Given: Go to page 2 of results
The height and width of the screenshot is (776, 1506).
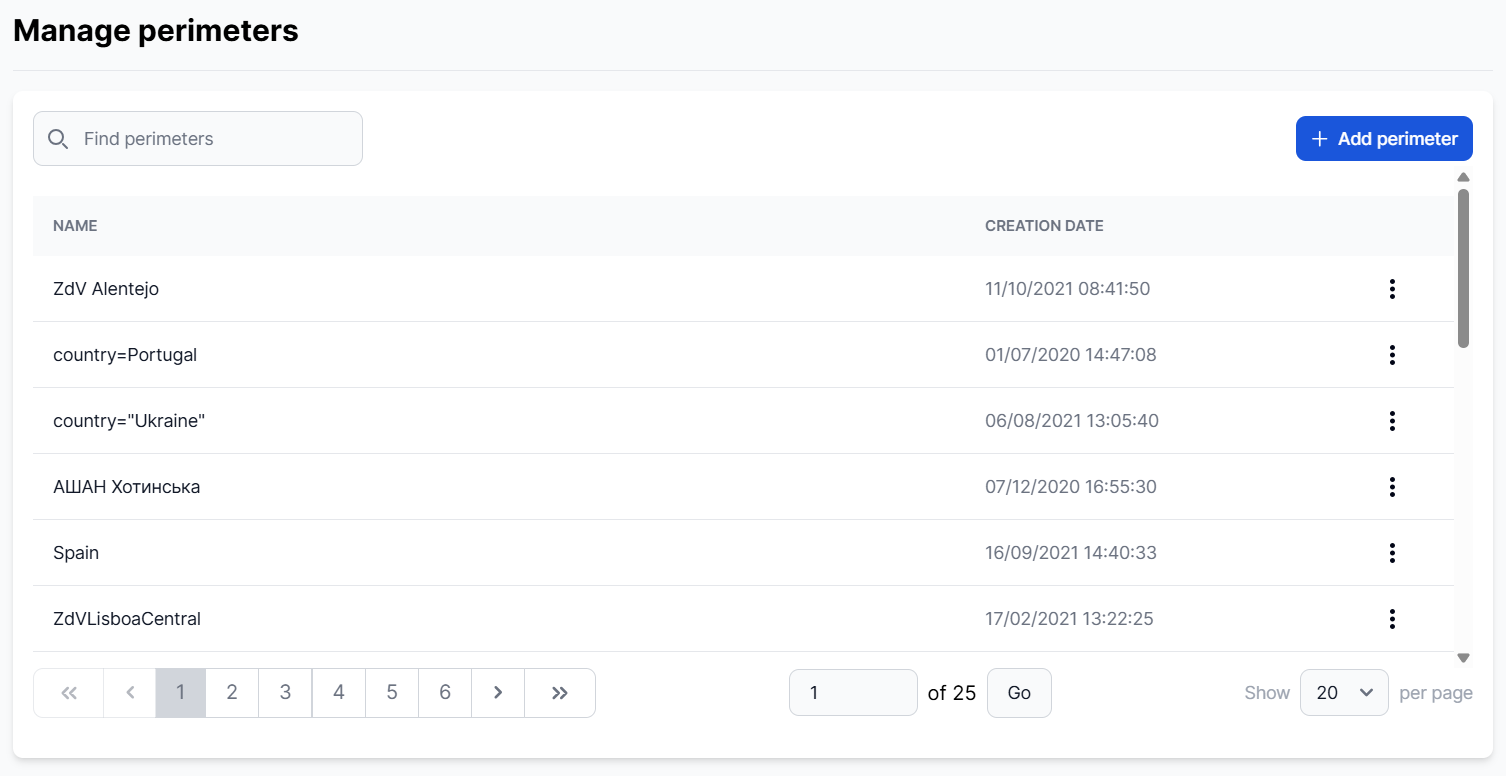Looking at the screenshot, I should [x=232, y=693].
